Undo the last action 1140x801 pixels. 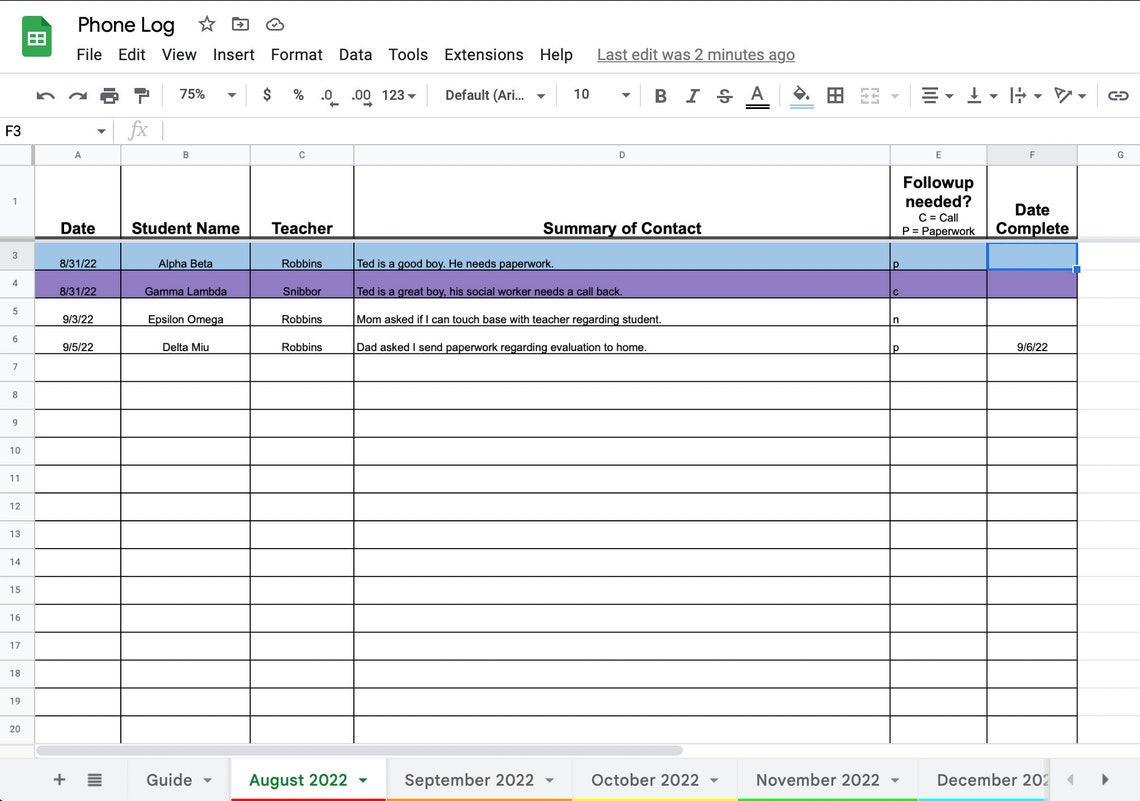[46, 95]
